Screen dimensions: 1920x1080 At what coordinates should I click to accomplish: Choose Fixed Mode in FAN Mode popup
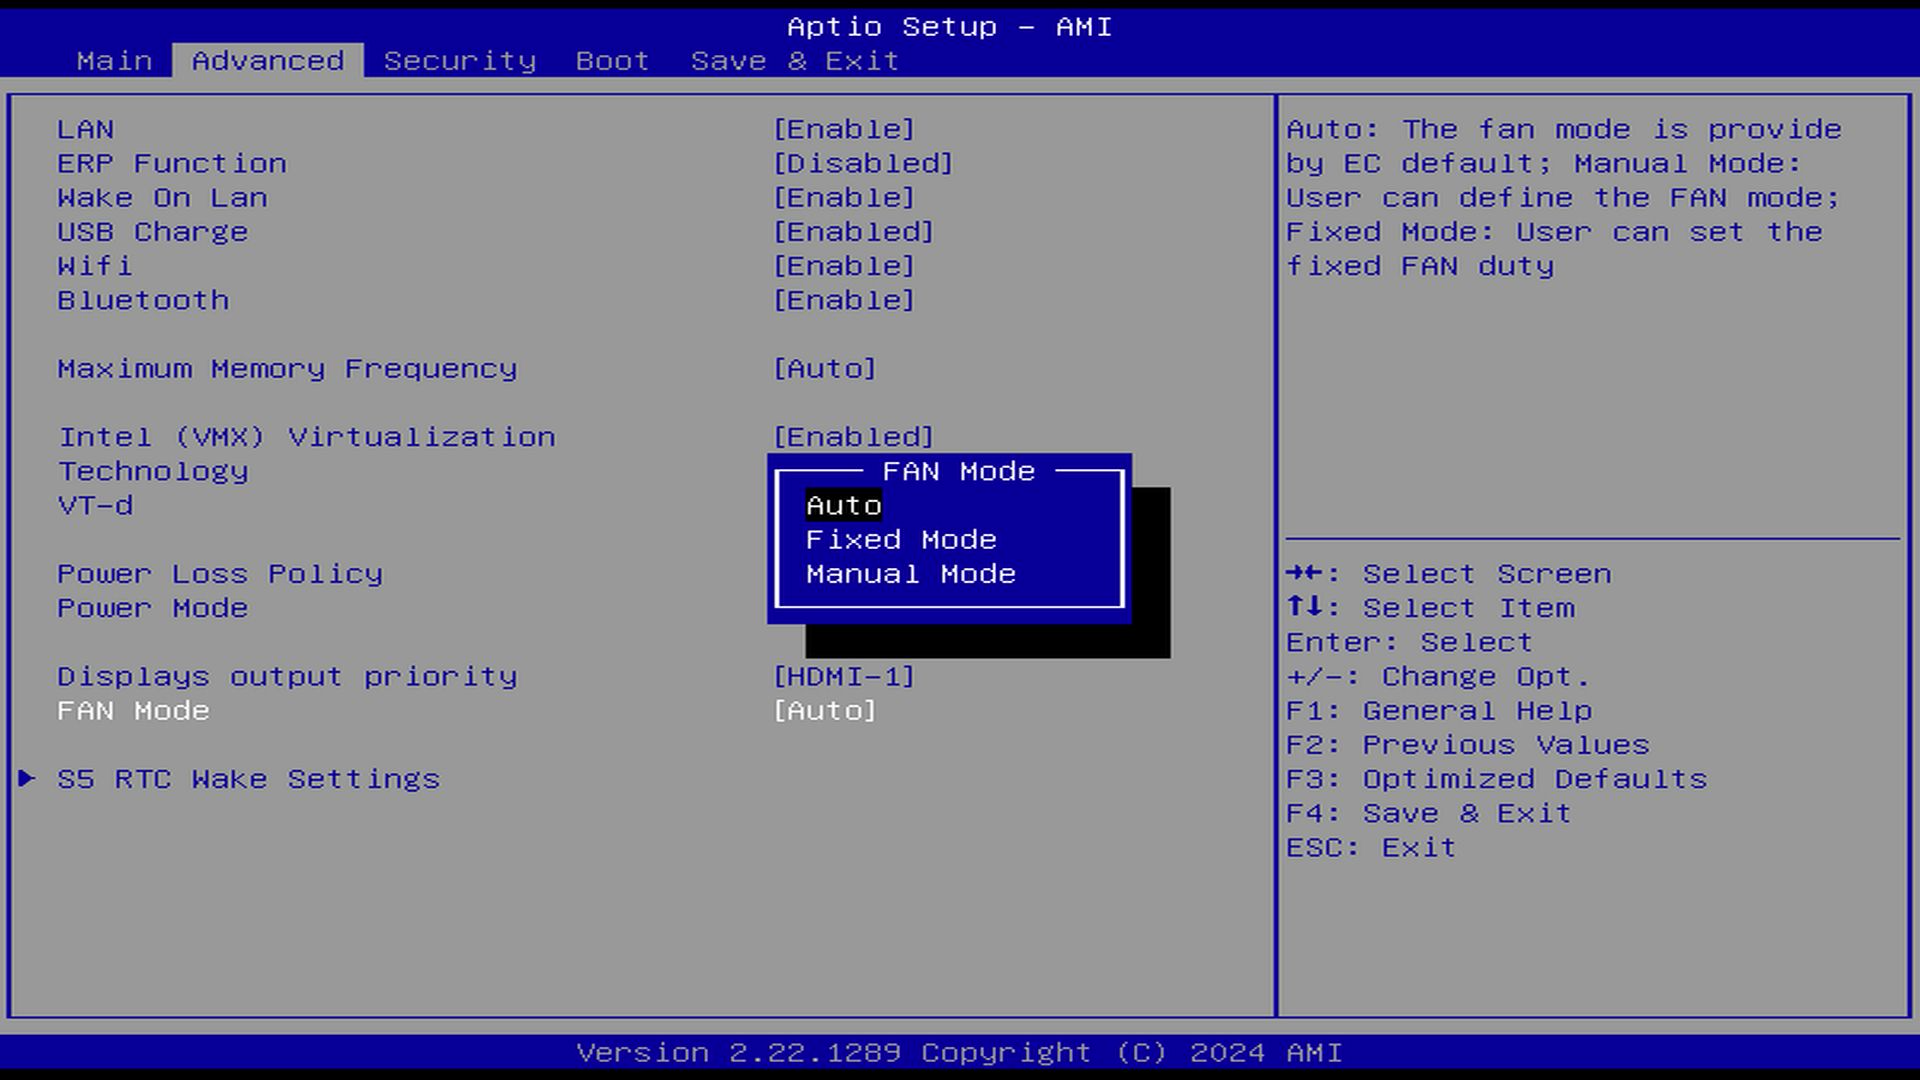tap(900, 540)
